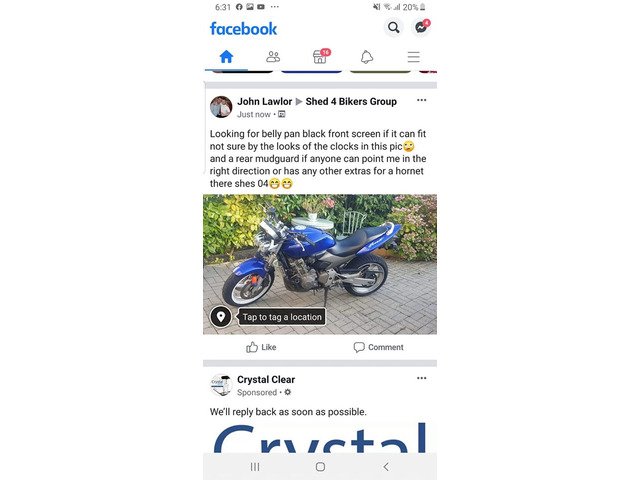View the blue motorcycle photo

click(320, 264)
